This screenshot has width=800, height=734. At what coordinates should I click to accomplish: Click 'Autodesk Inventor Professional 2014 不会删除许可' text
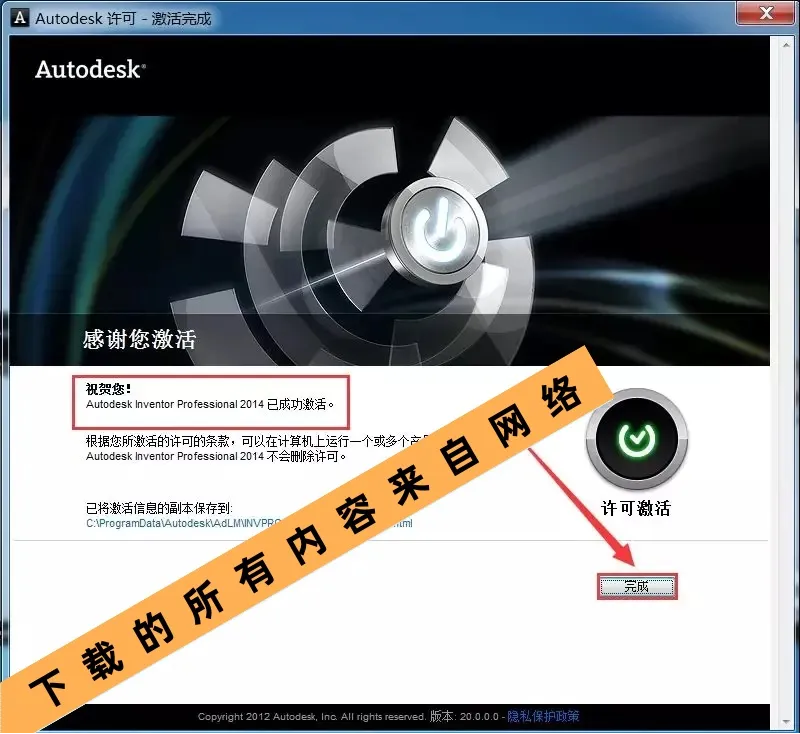[x=216, y=456]
